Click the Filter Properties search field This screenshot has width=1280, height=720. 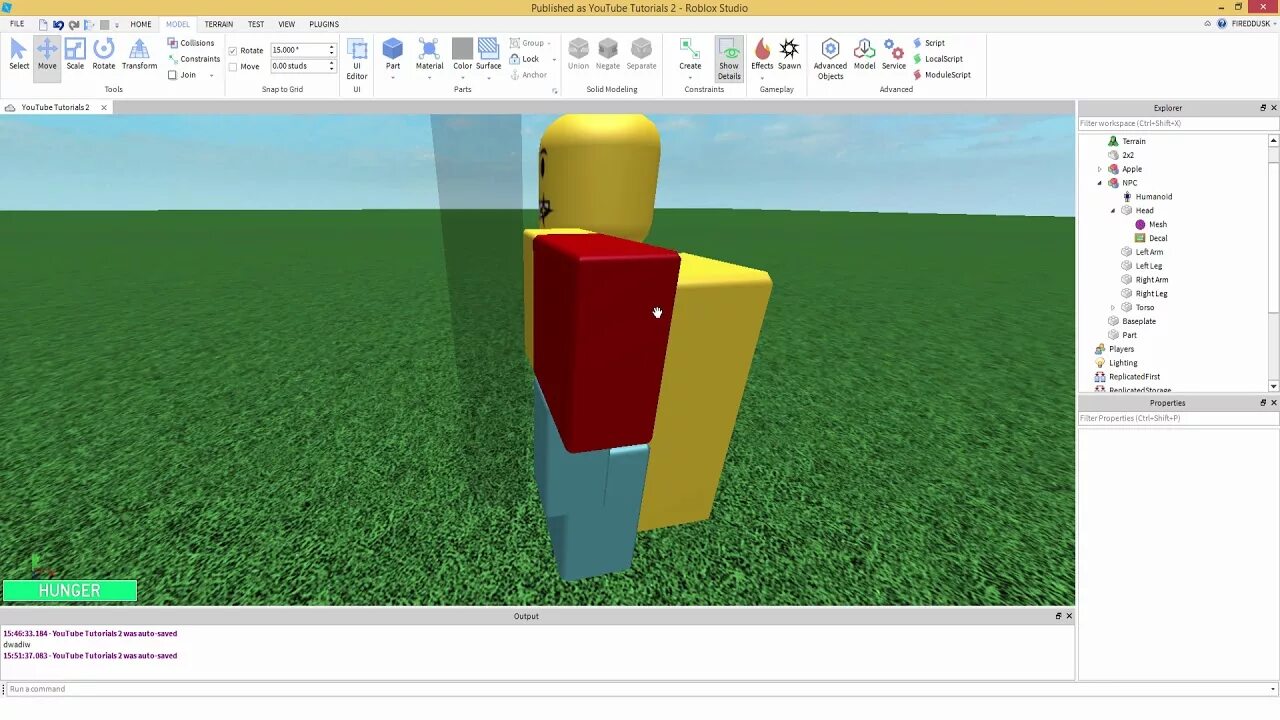click(1178, 418)
